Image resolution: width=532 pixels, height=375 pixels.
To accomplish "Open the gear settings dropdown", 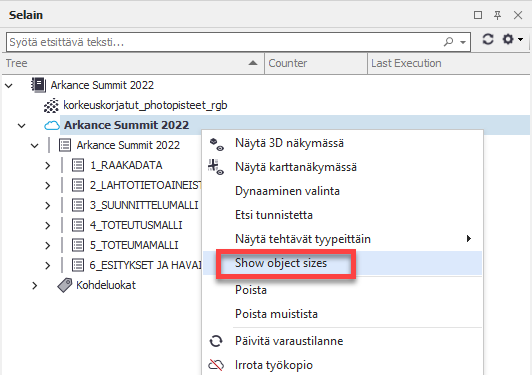I will (x=512, y=39).
